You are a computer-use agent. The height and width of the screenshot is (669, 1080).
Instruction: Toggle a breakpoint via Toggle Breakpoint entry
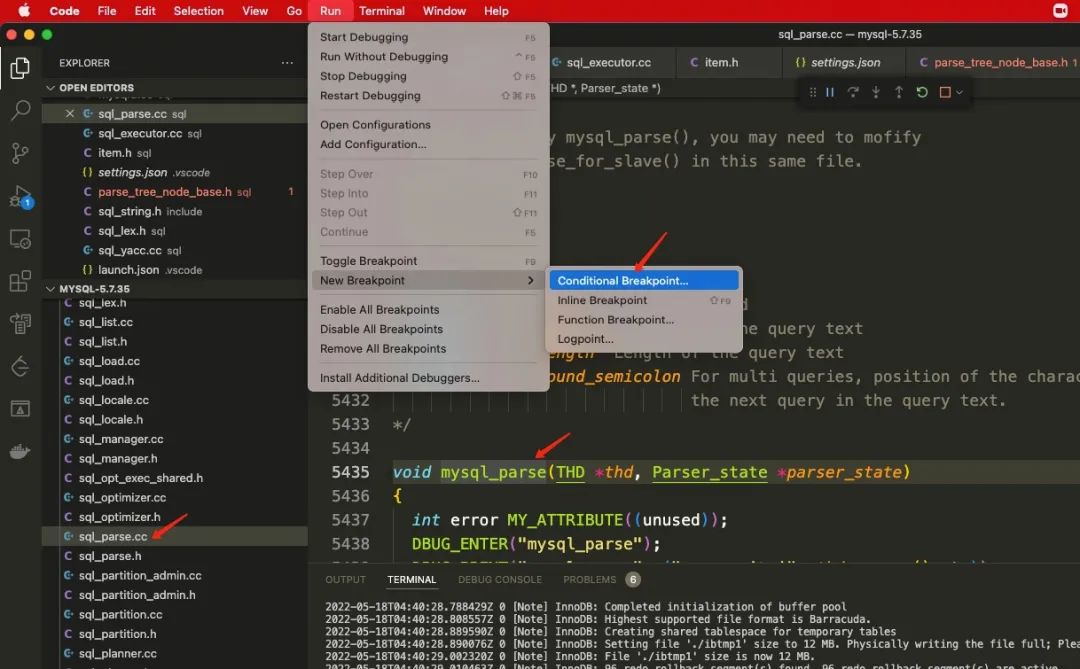coord(370,260)
